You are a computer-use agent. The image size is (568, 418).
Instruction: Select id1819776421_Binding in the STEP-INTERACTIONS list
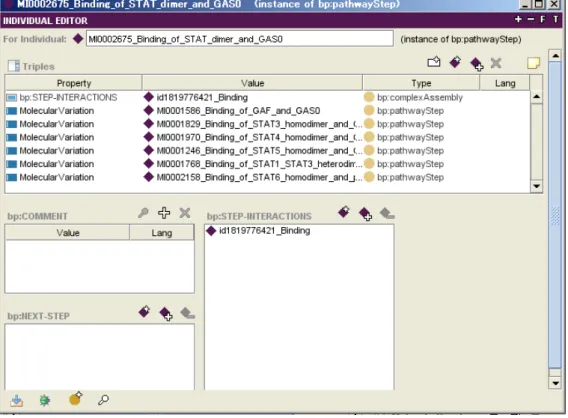(x=264, y=231)
